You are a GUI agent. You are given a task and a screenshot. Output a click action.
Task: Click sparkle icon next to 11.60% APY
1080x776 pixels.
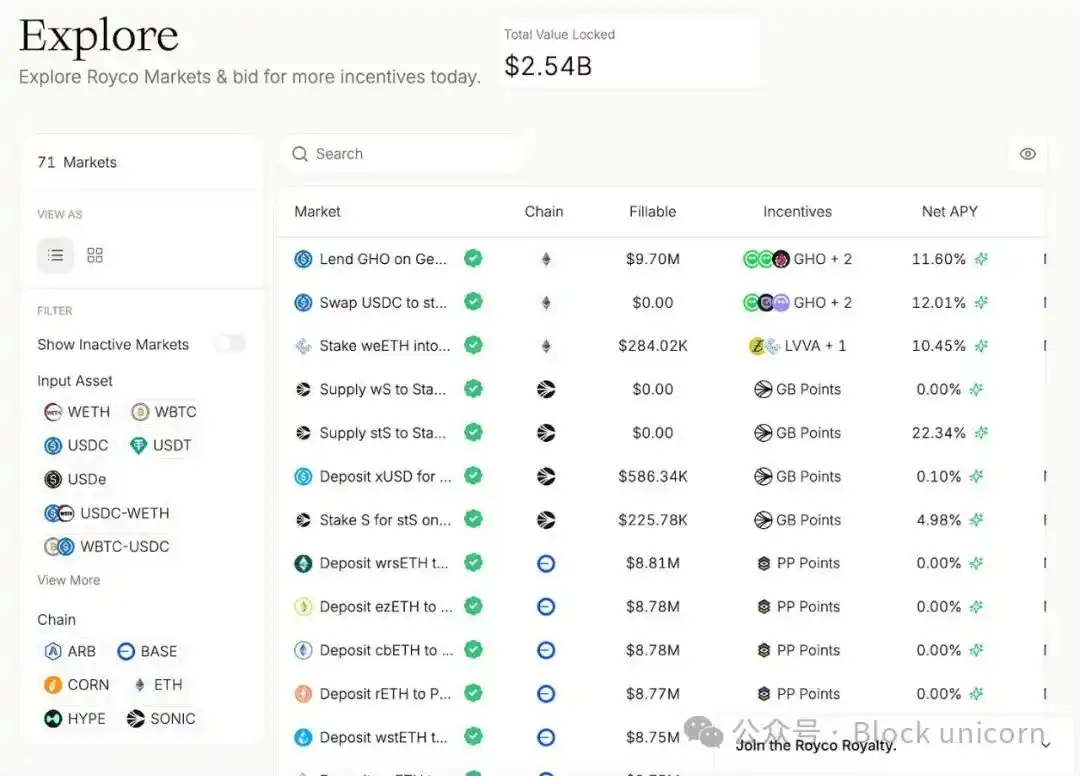(x=981, y=259)
